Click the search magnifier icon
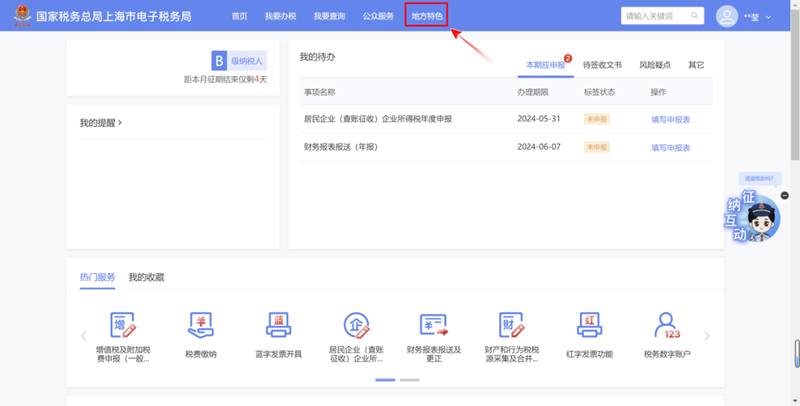Viewport: 800px width, 406px height. click(695, 16)
